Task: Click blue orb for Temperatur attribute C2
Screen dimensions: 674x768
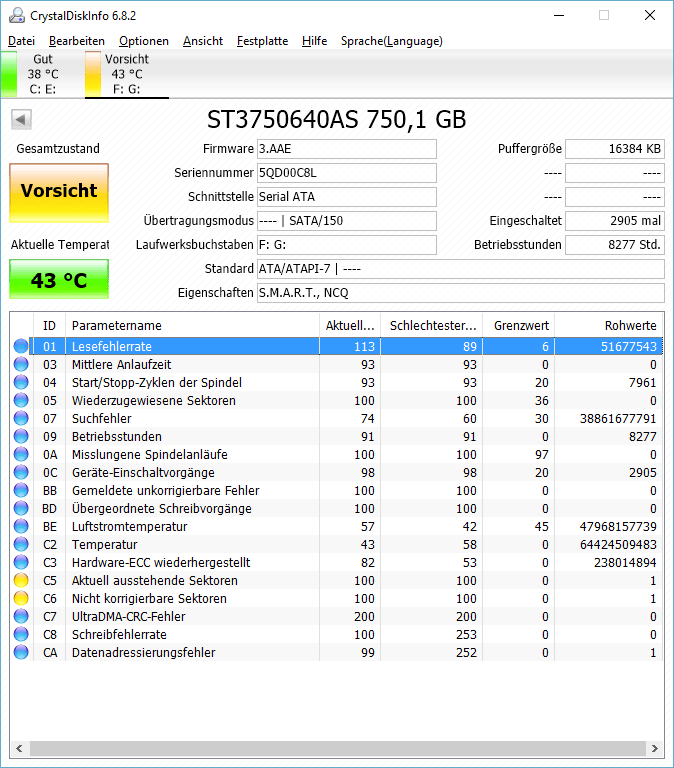Action: tap(21, 544)
